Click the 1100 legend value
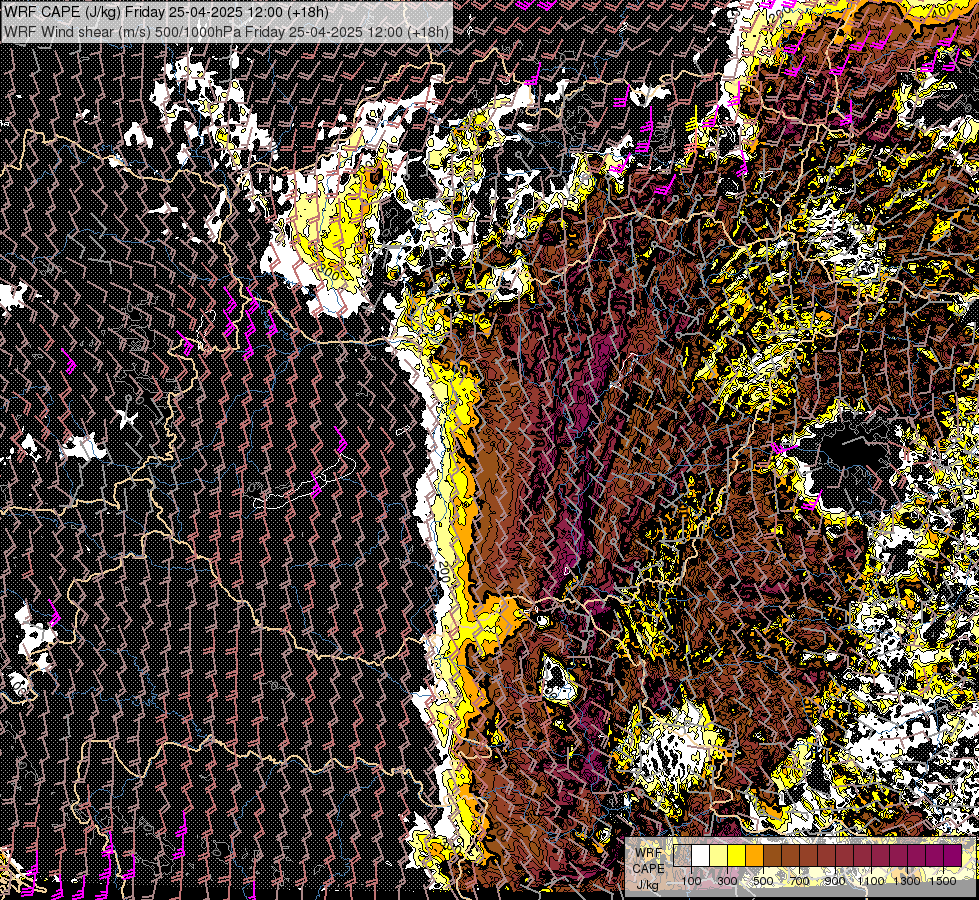The width and height of the screenshot is (979, 900). tap(871, 881)
